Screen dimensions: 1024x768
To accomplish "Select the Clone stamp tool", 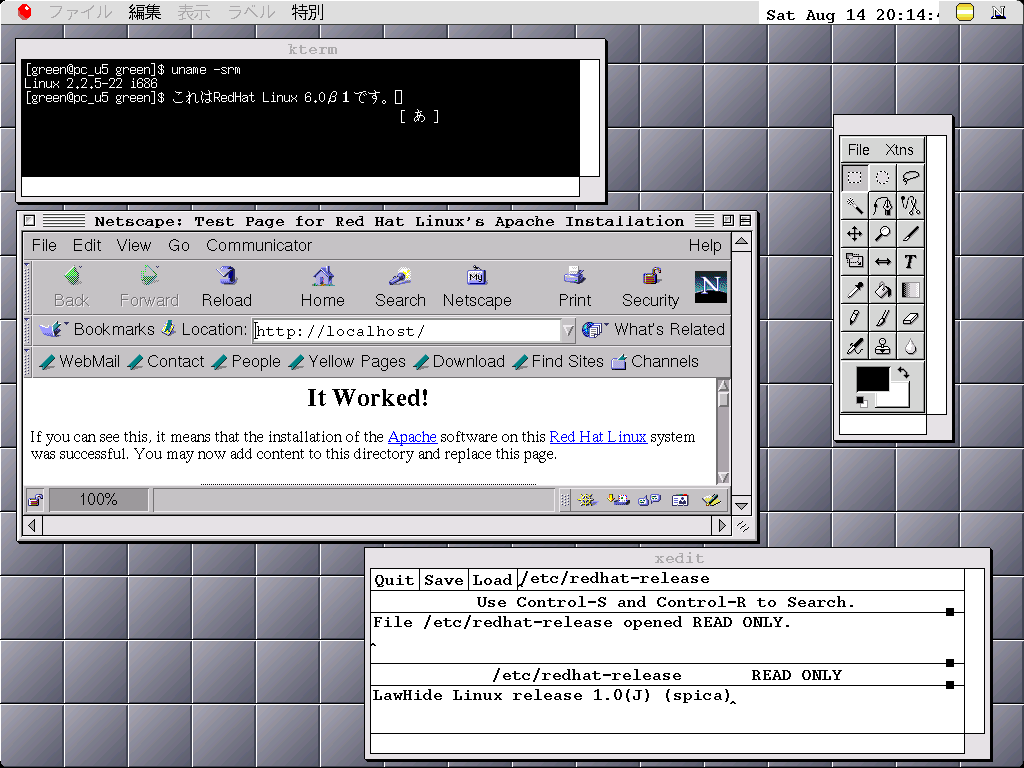I will tap(882, 346).
